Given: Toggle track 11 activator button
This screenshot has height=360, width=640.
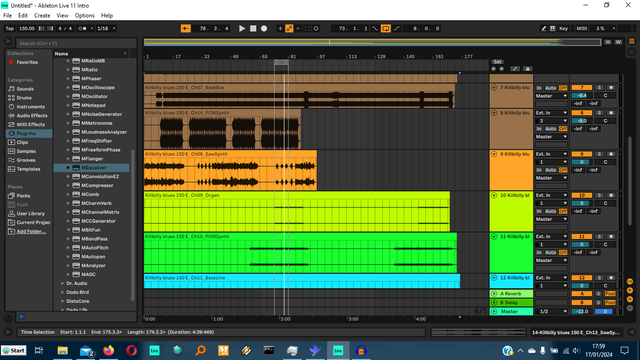Looking at the screenshot, I should (582, 237).
